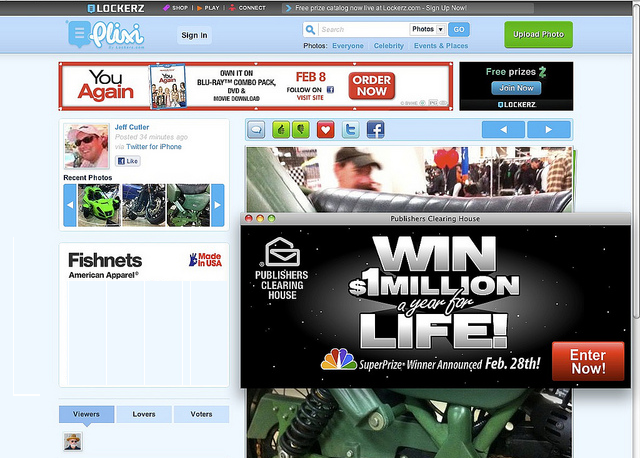Share the photo via Facebook icon
This screenshot has width=640, height=458.
point(375,129)
